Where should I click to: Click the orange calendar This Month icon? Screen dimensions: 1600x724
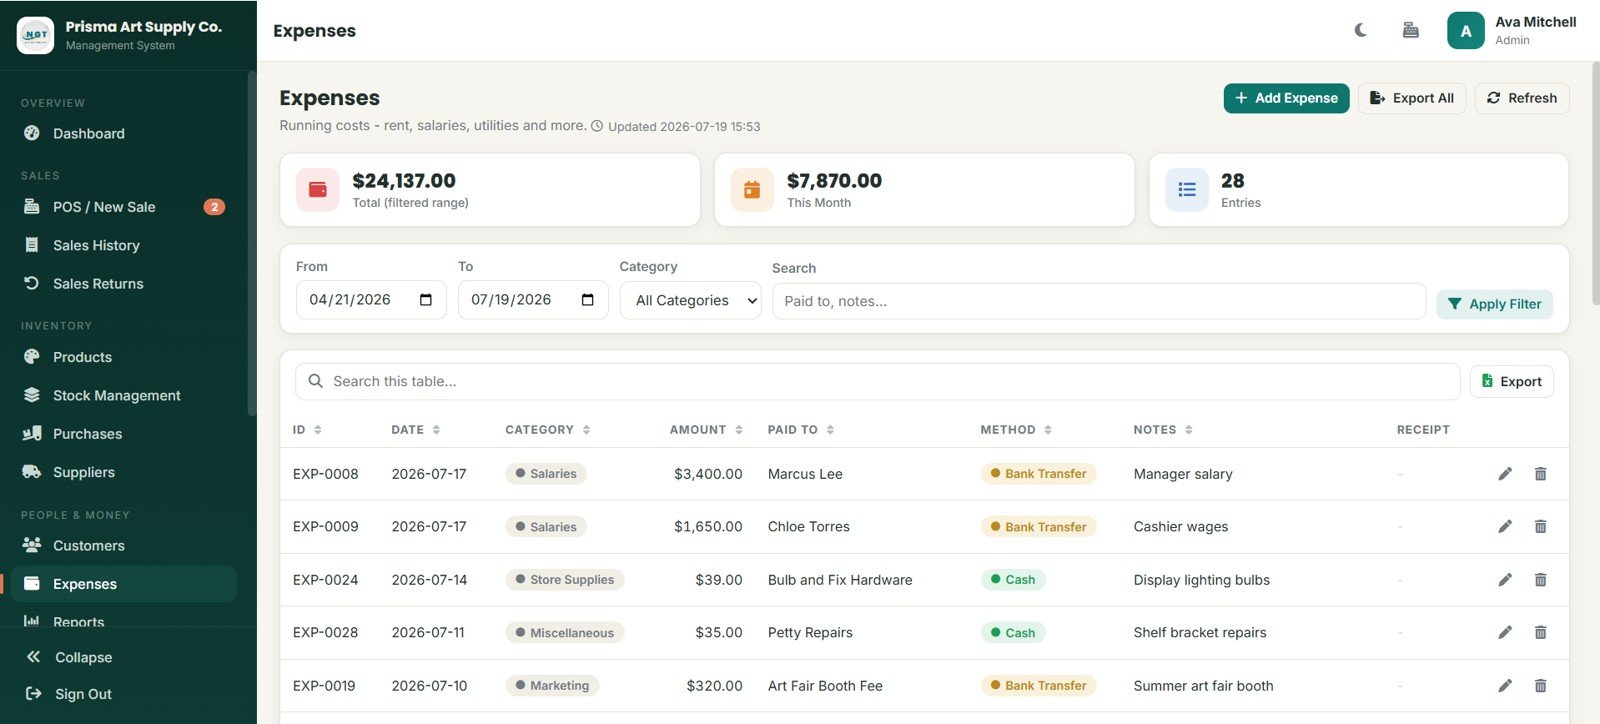[x=752, y=190]
